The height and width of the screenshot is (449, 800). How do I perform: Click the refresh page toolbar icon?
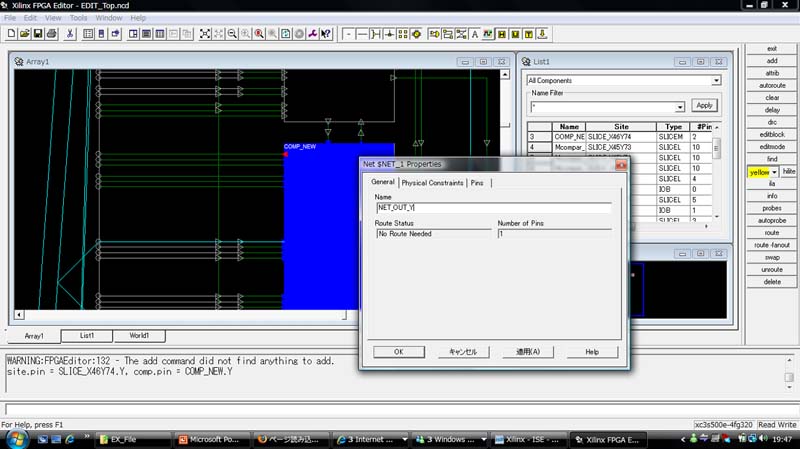pos(286,34)
